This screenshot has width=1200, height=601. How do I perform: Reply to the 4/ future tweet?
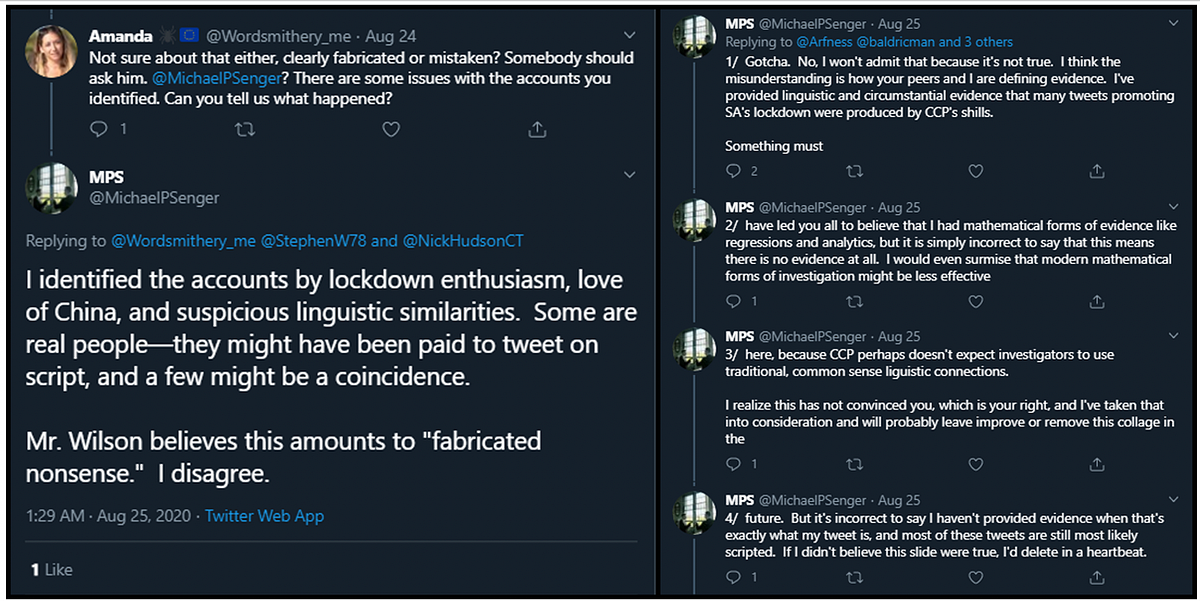click(x=734, y=577)
